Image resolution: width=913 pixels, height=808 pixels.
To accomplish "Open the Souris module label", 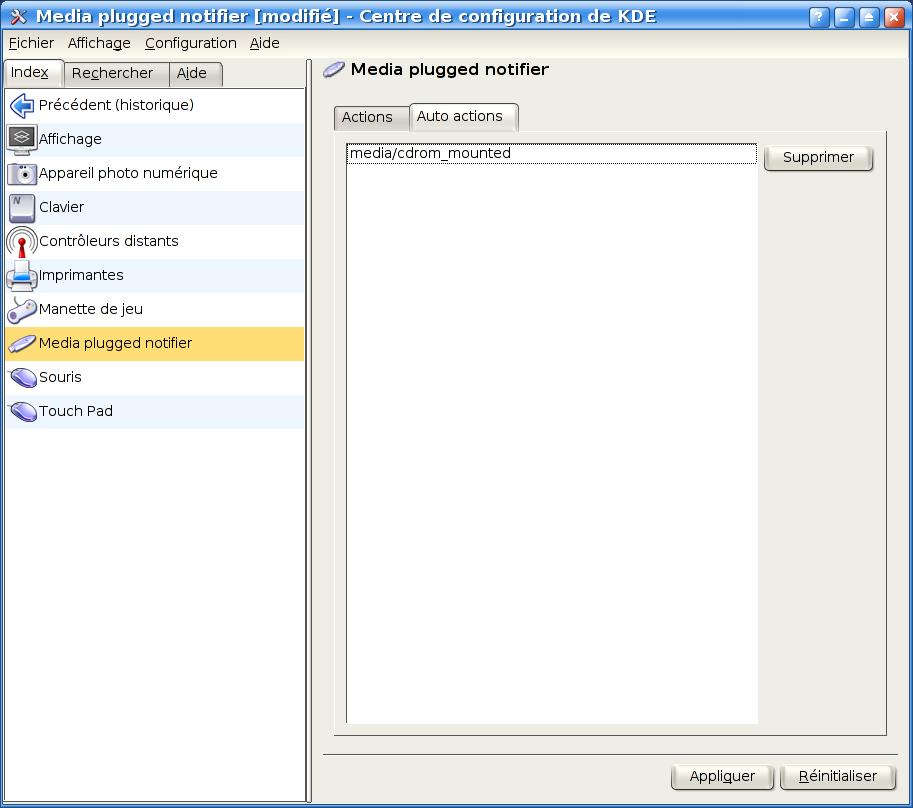I will [61, 377].
